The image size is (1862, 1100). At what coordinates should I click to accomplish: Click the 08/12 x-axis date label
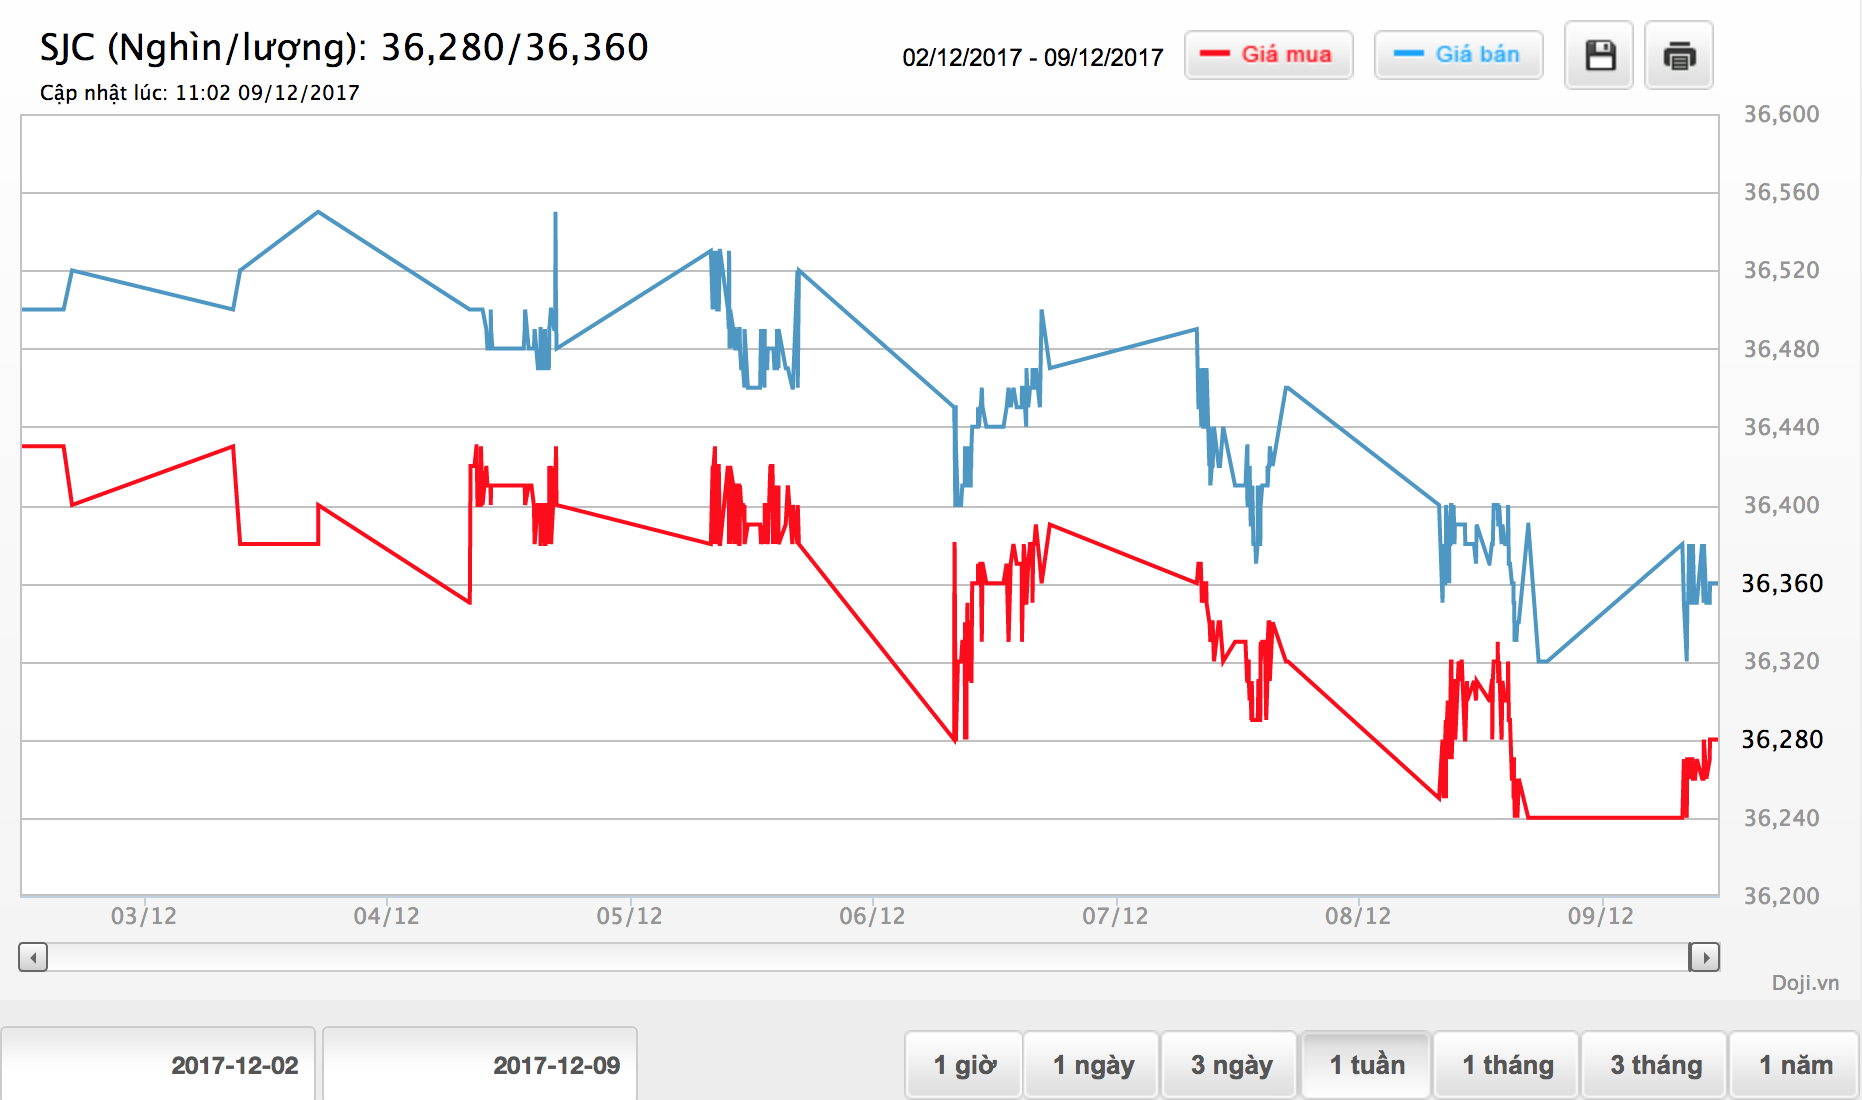[1358, 916]
